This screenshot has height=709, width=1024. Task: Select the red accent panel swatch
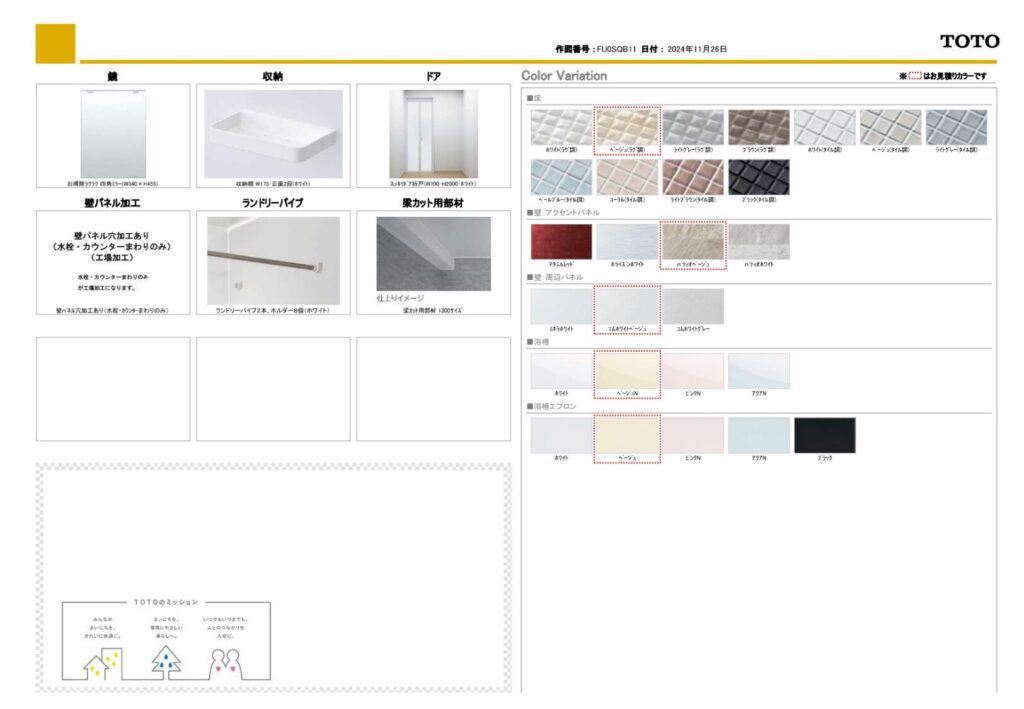click(x=561, y=241)
